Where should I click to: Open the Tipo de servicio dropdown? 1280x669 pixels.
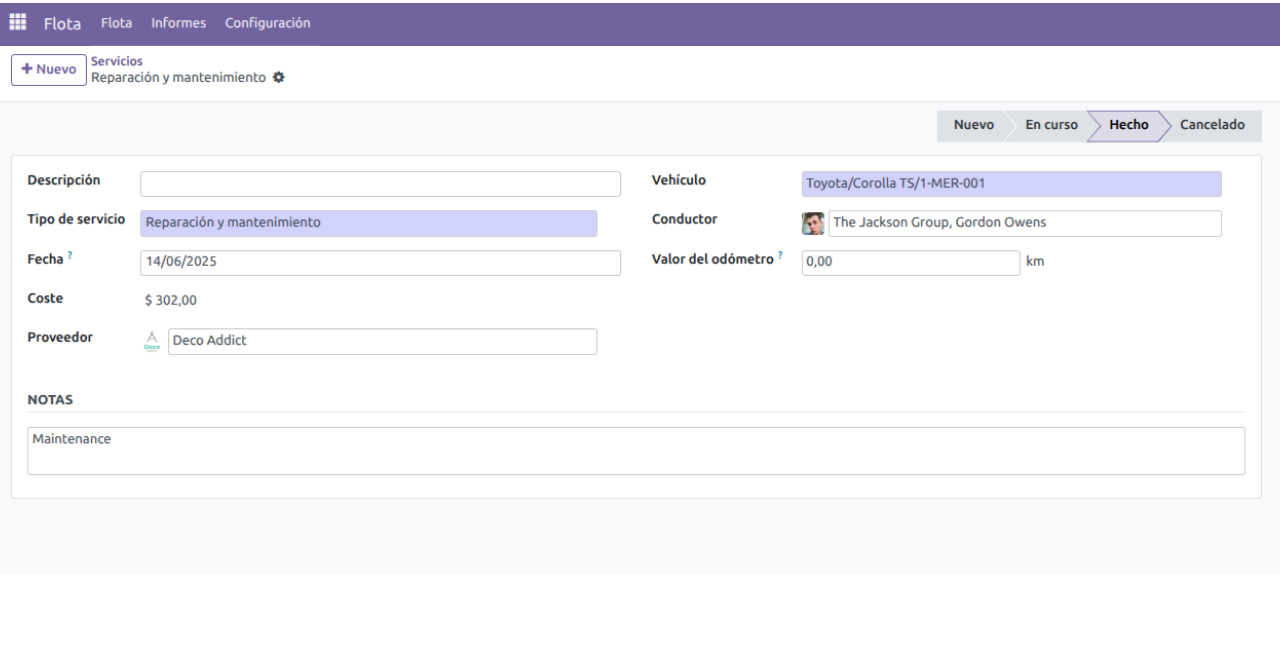(x=368, y=223)
